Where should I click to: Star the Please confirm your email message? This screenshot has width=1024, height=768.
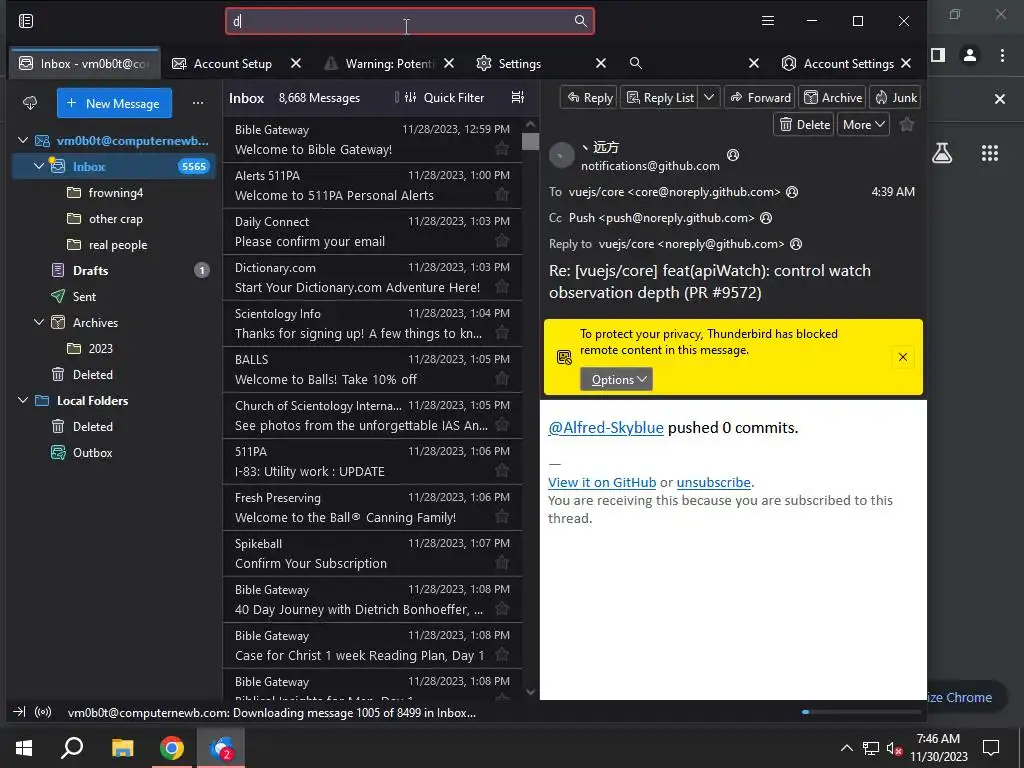pos(502,240)
